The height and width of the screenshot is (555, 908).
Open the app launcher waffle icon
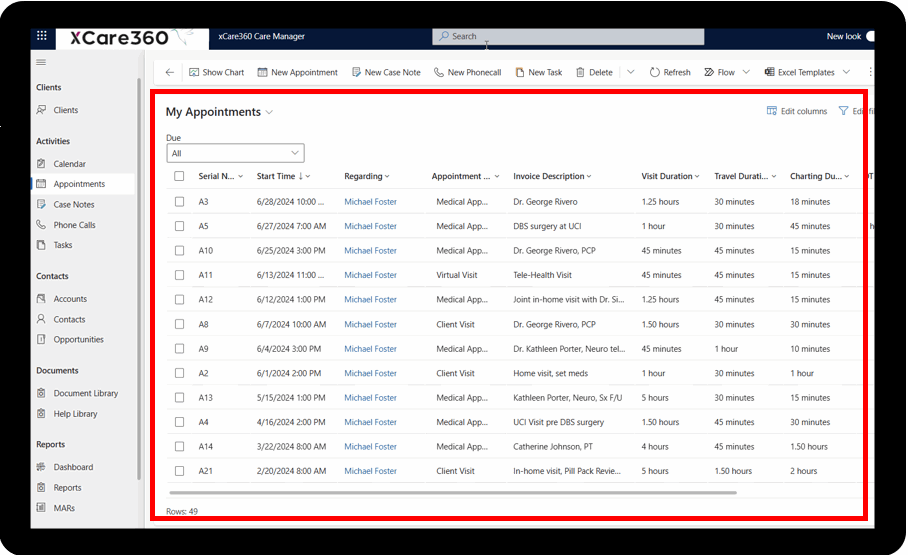(x=42, y=36)
